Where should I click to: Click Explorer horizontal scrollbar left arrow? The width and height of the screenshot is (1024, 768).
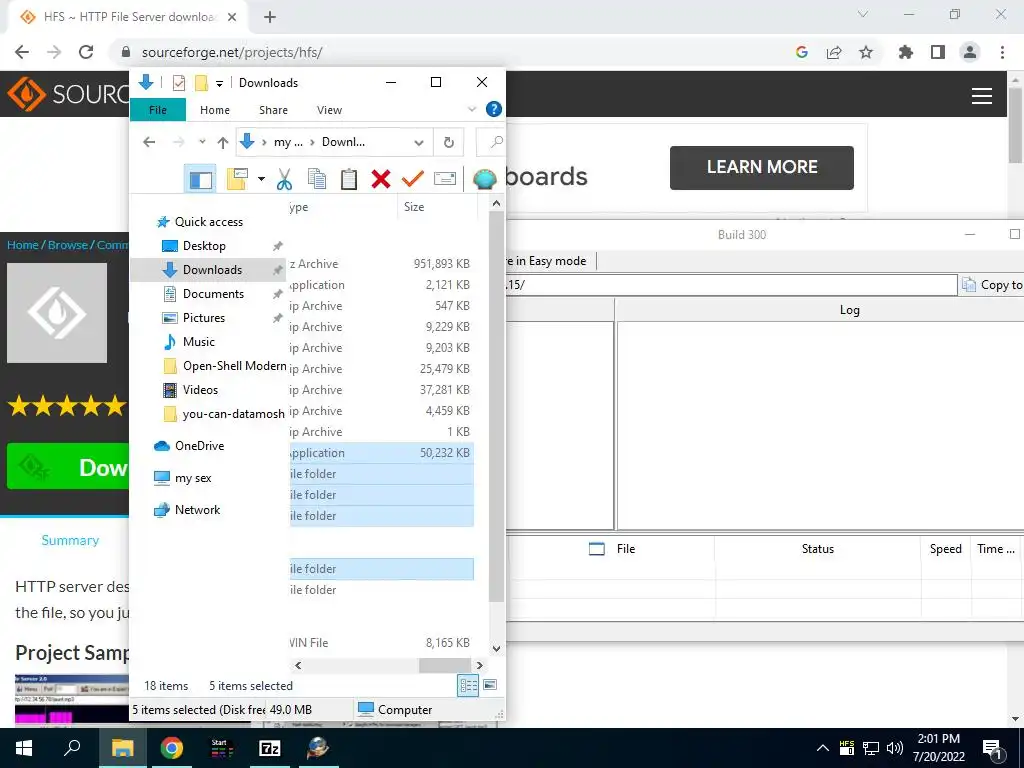pyautogui.click(x=298, y=665)
